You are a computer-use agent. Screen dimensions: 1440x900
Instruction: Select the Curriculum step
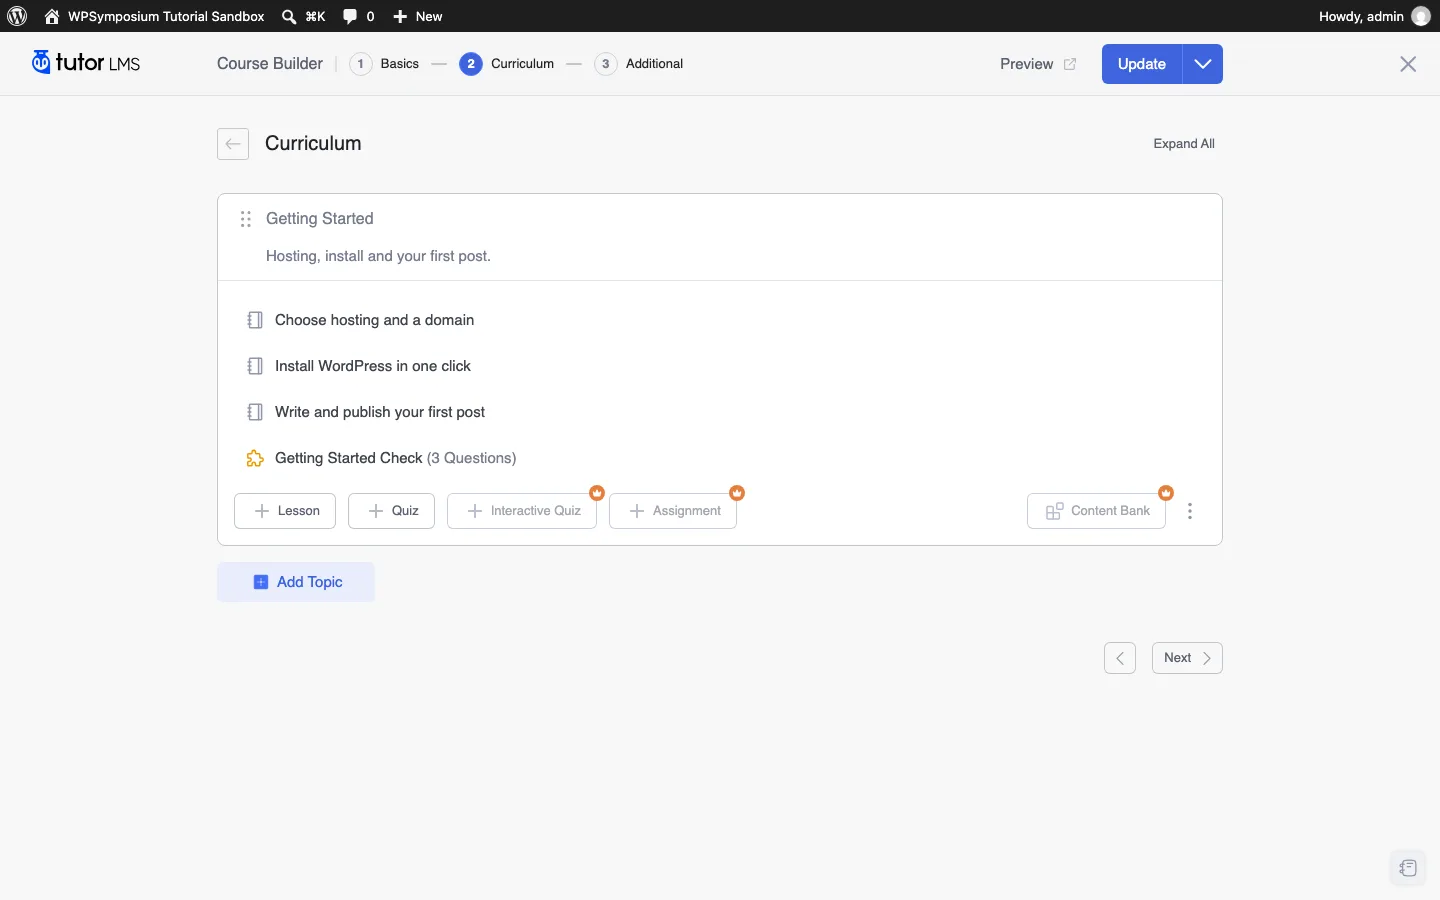pyautogui.click(x=506, y=64)
